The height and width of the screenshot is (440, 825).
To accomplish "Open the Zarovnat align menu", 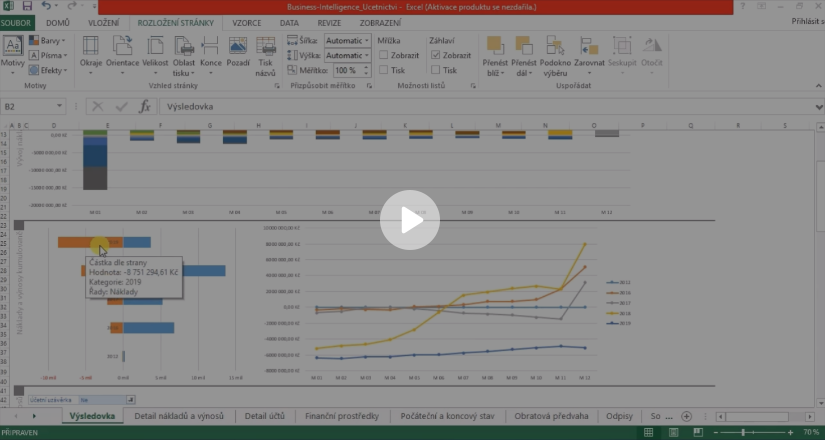I will click(x=589, y=56).
